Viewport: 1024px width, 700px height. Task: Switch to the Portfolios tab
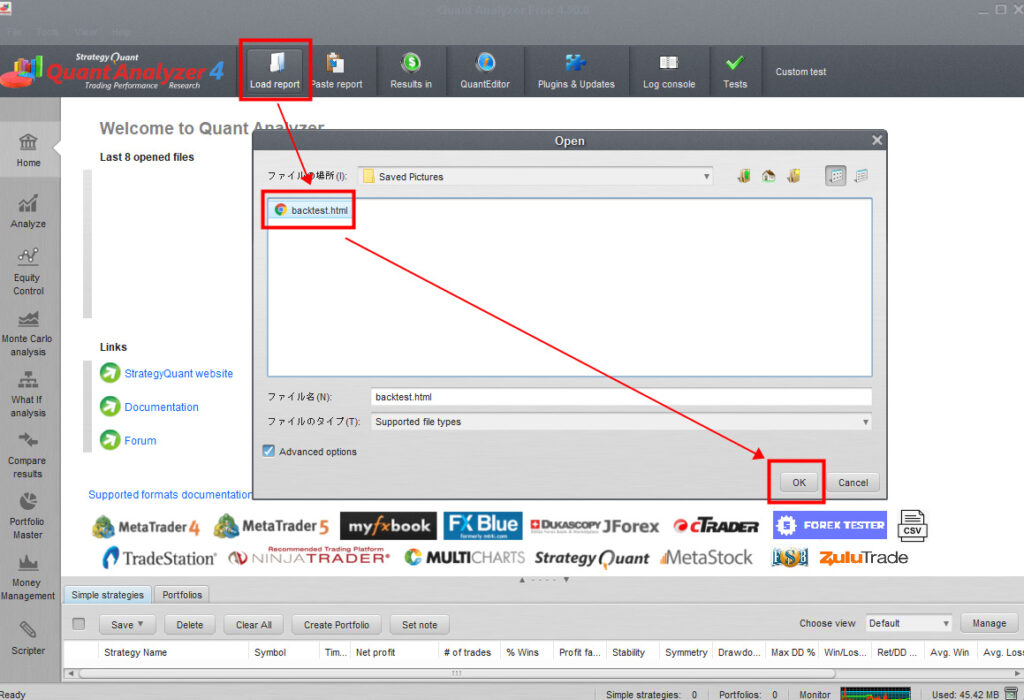click(x=182, y=595)
